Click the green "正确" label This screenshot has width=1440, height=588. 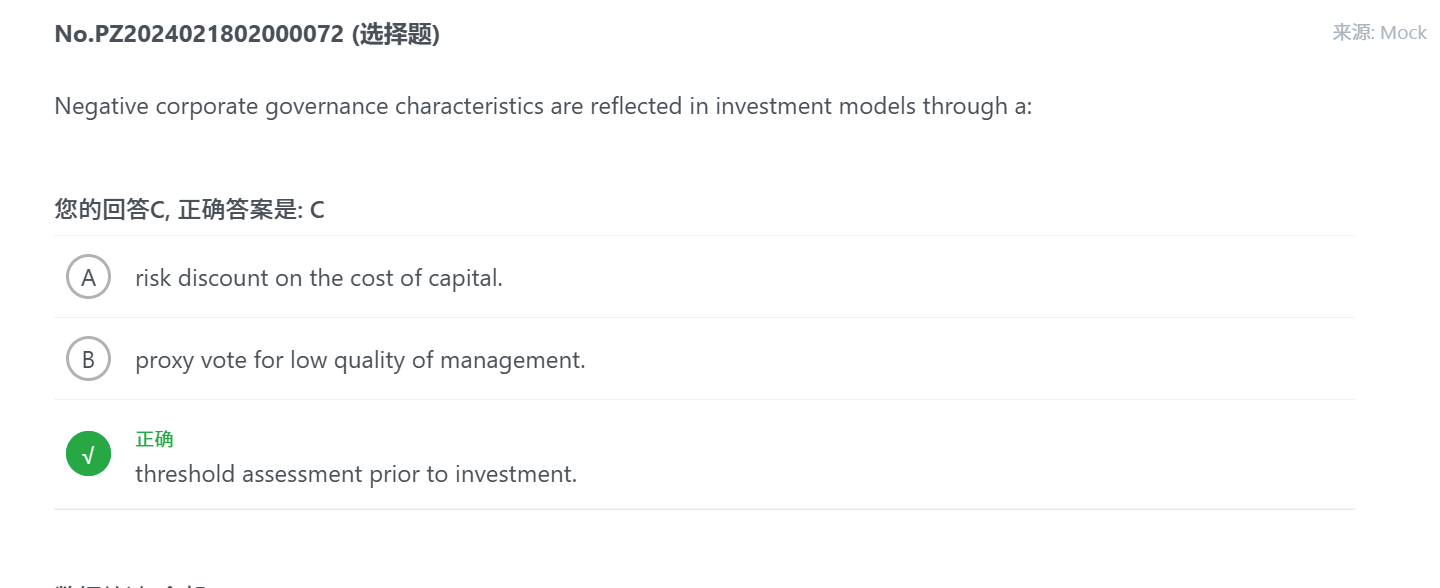pos(154,439)
